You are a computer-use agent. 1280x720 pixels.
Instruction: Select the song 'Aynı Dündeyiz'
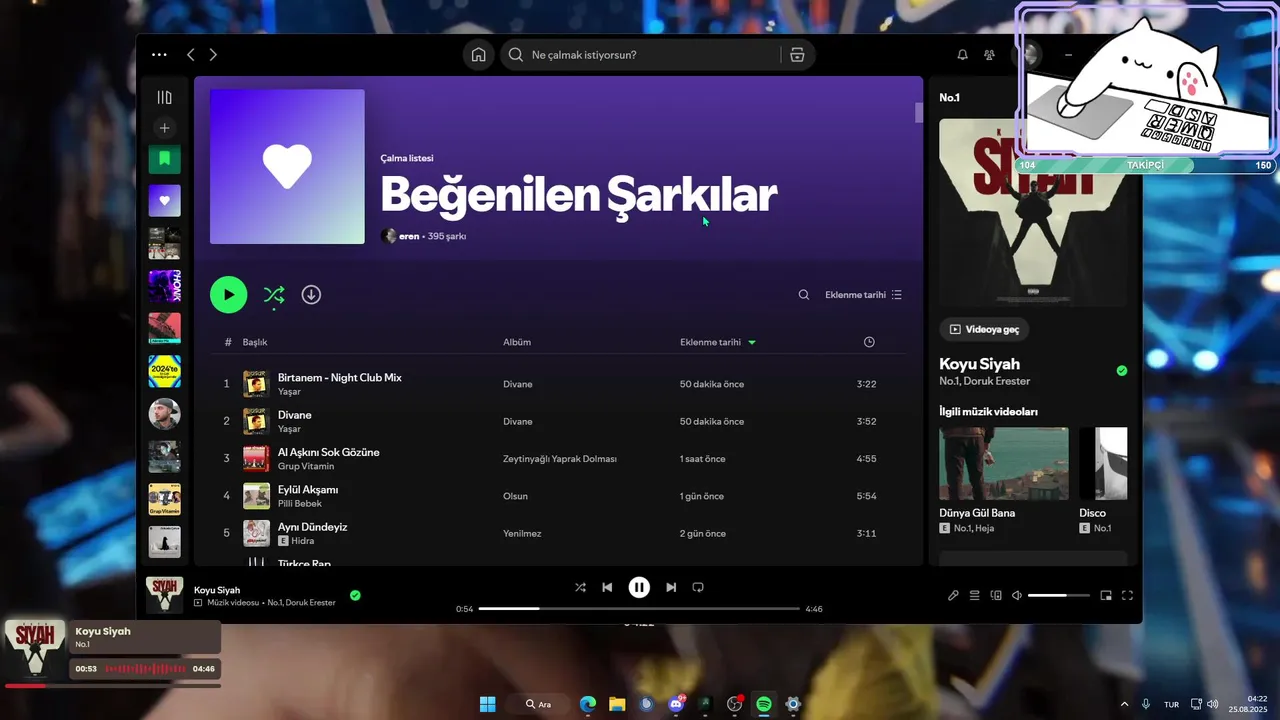click(313, 527)
